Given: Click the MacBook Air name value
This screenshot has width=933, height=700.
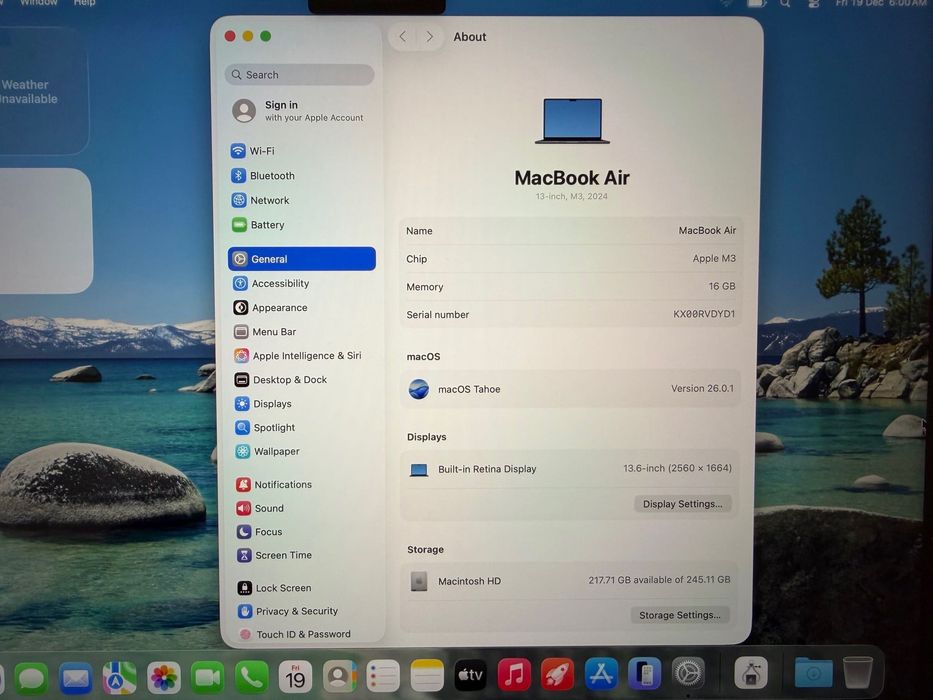Looking at the screenshot, I should tap(707, 230).
